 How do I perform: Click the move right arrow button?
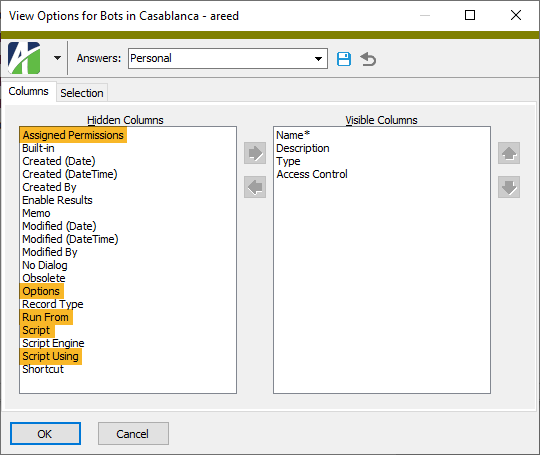pyautogui.click(x=255, y=153)
